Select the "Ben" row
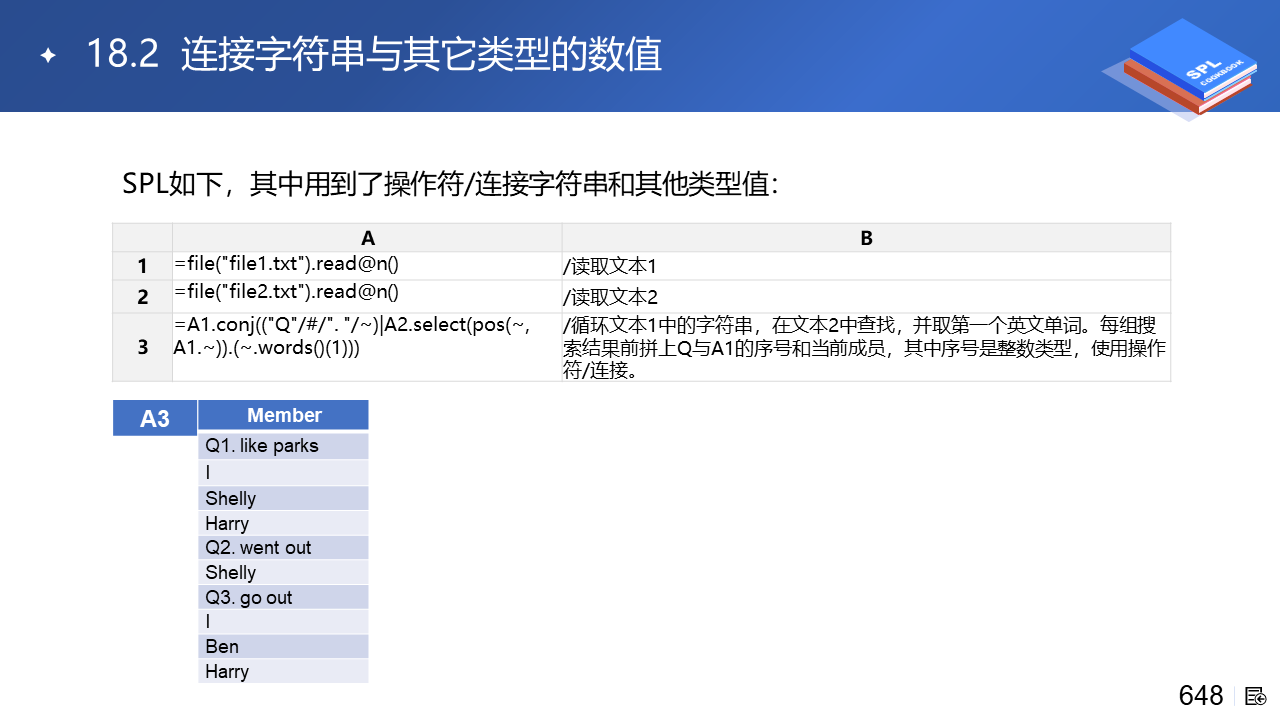Viewport: 1280px width, 720px height. point(284,646)
